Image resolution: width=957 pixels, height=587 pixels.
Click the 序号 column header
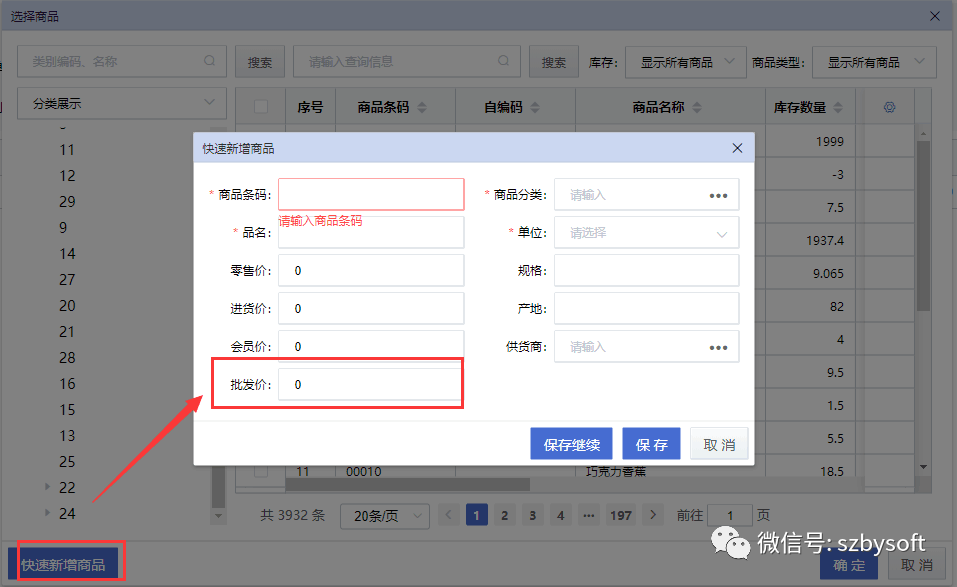click(310, 107)
